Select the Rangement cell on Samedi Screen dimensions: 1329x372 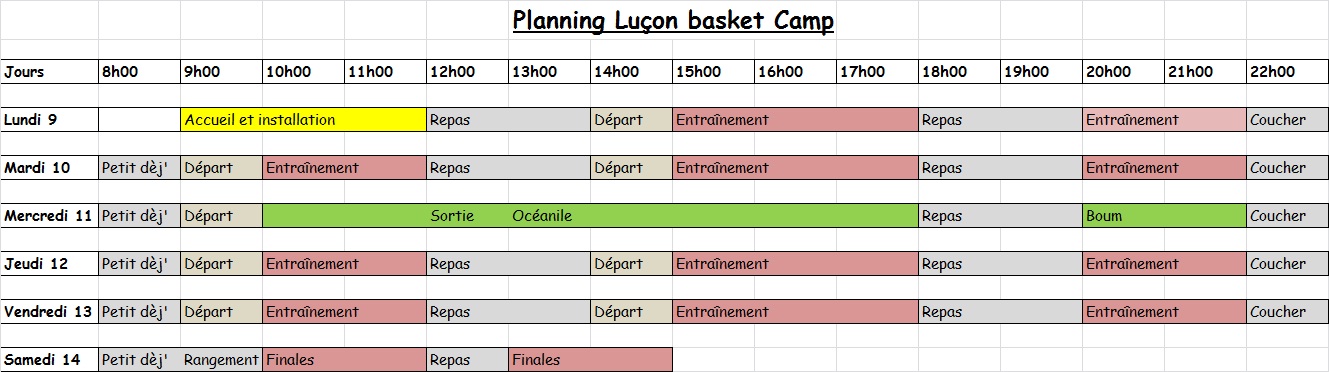point(221,360)
